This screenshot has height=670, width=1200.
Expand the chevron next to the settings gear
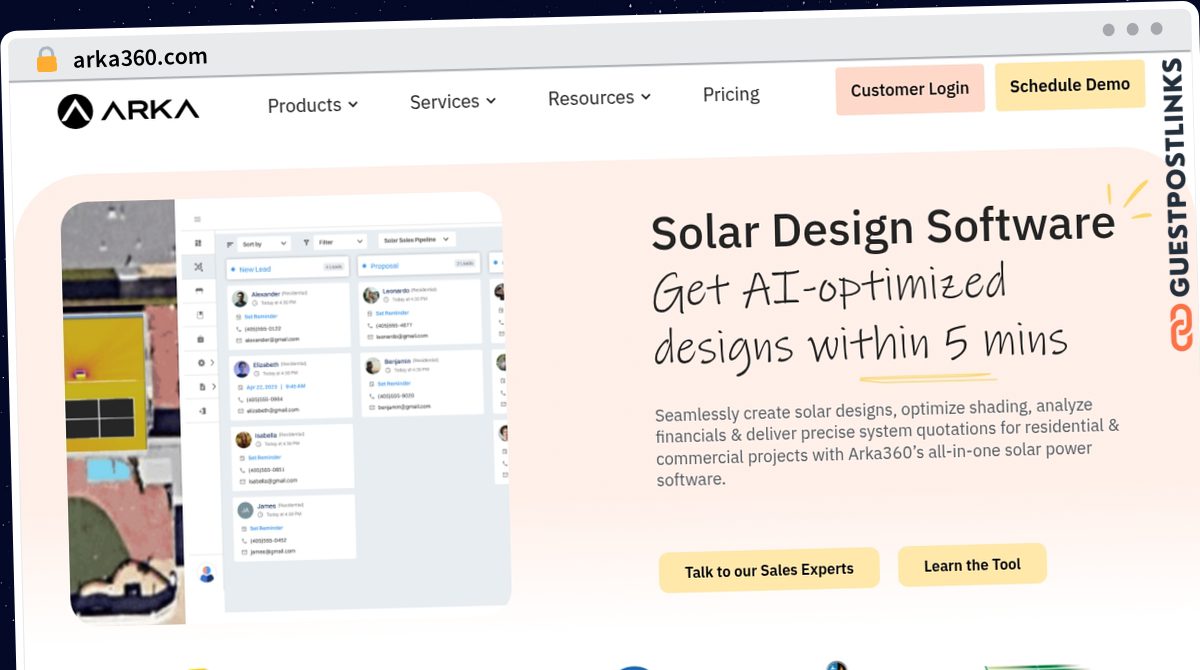click(212, 362)
